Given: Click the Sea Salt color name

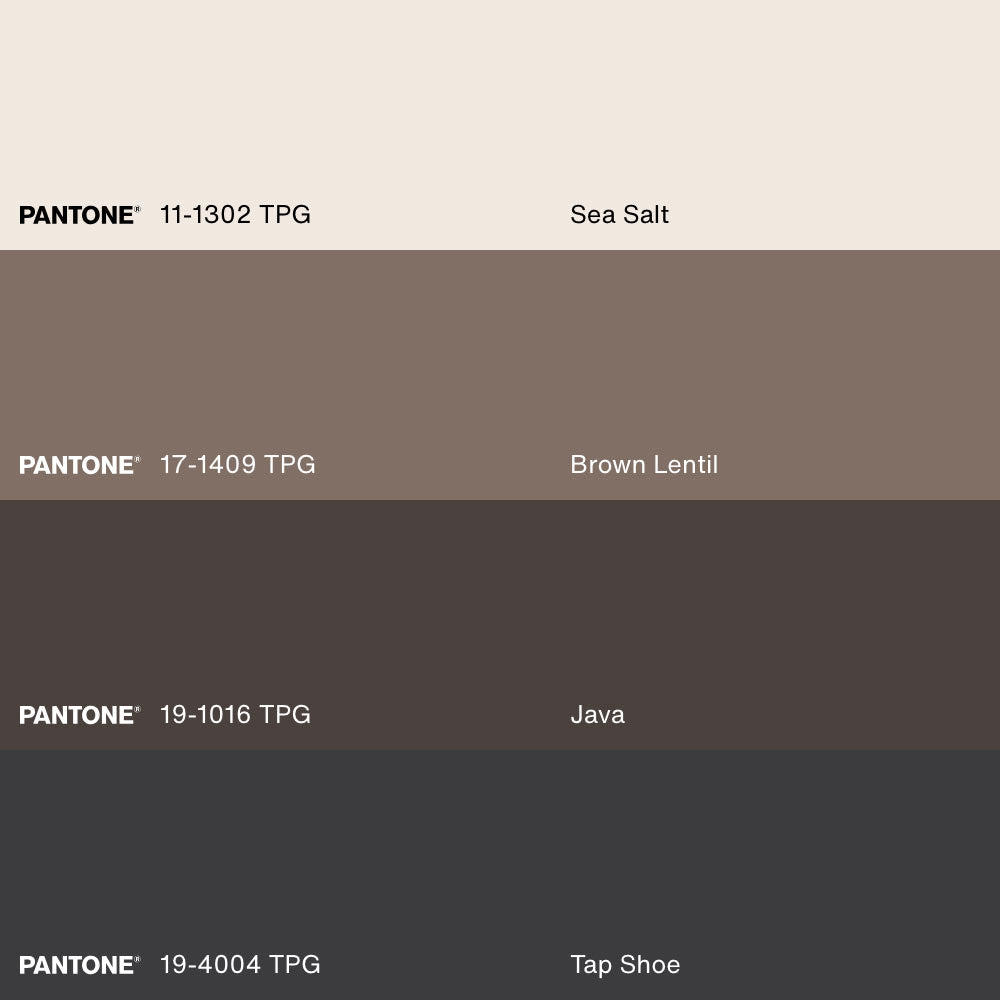Looking at the screenshot, I should tap(619, 214).
